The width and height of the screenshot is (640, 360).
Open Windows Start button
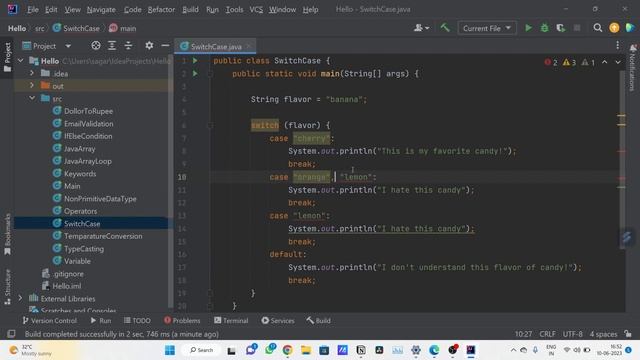(170, 350)
